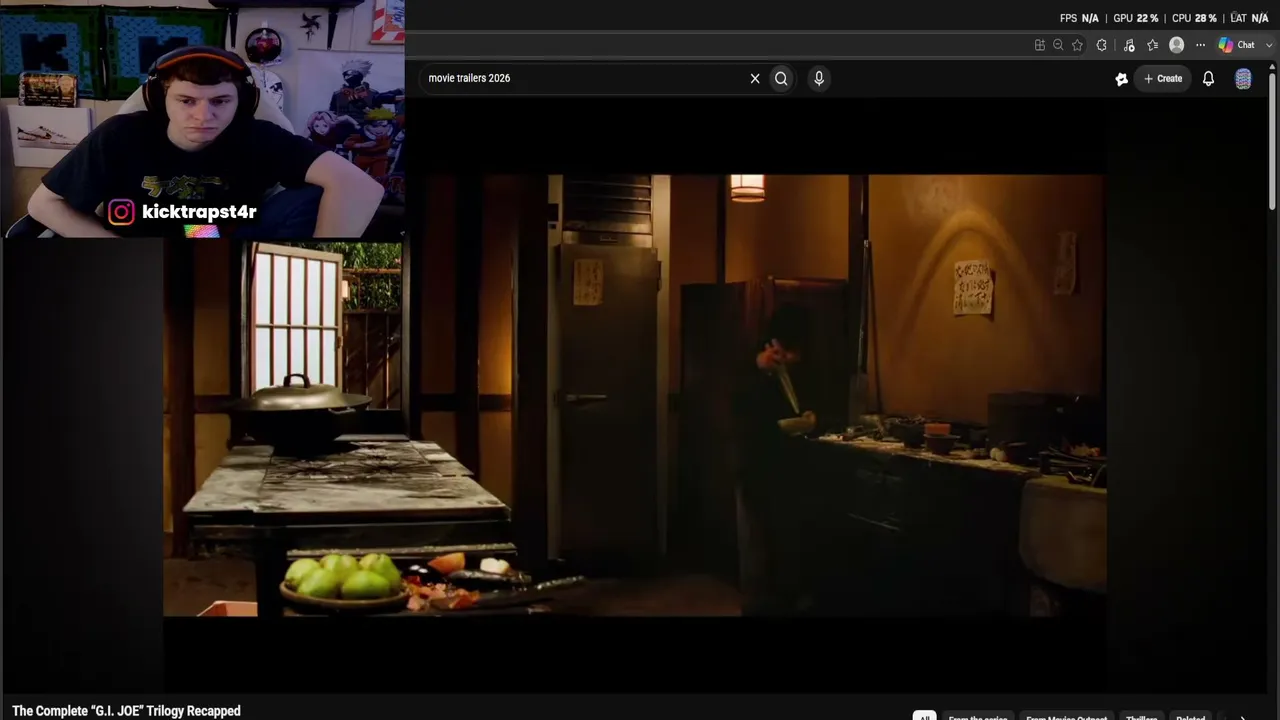Expand the chevron next to Chat

[1269, 45]
